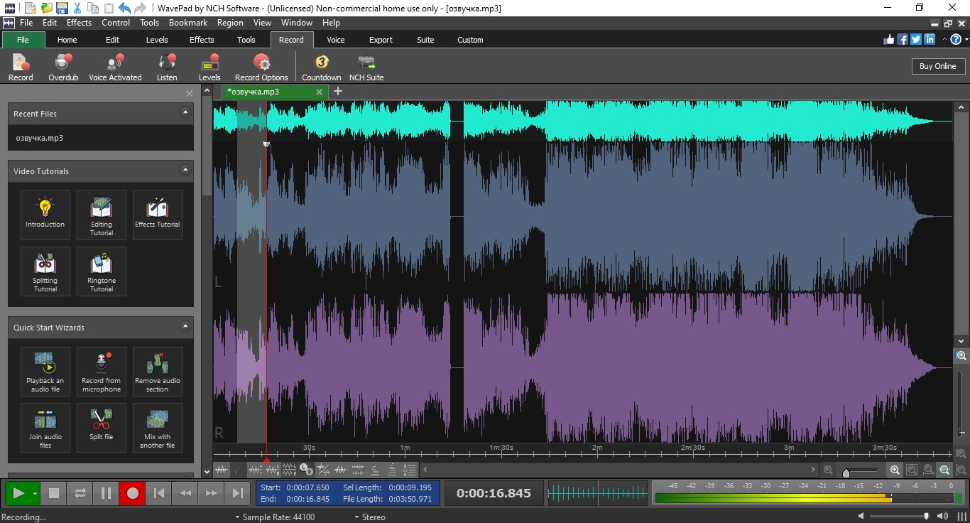Collapse the Recent Files panel
Image resolution: width=970 pixels, height=523 pixels.
click(x=184, y=113)
